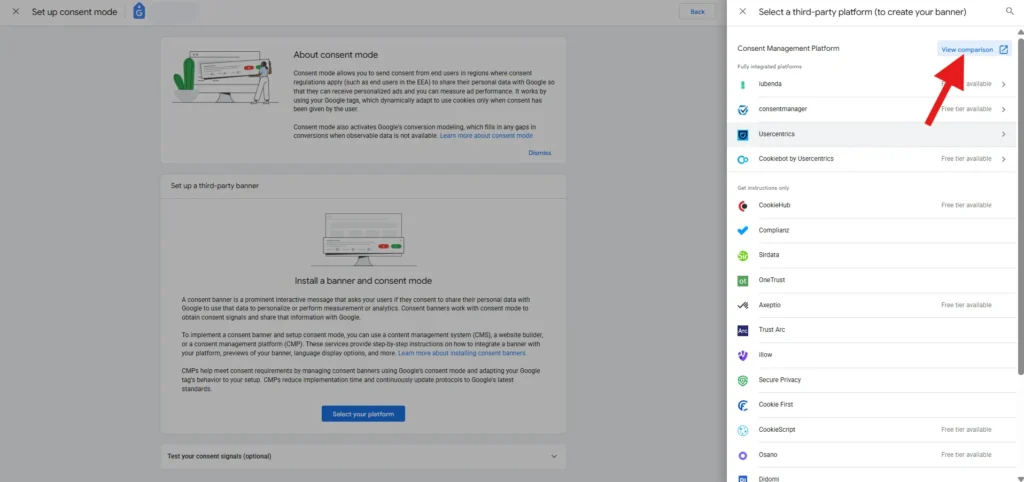The width and height of the screenshot is (1024, 482).
Task: Select the Osano platform name
Action: pos(767,455)
